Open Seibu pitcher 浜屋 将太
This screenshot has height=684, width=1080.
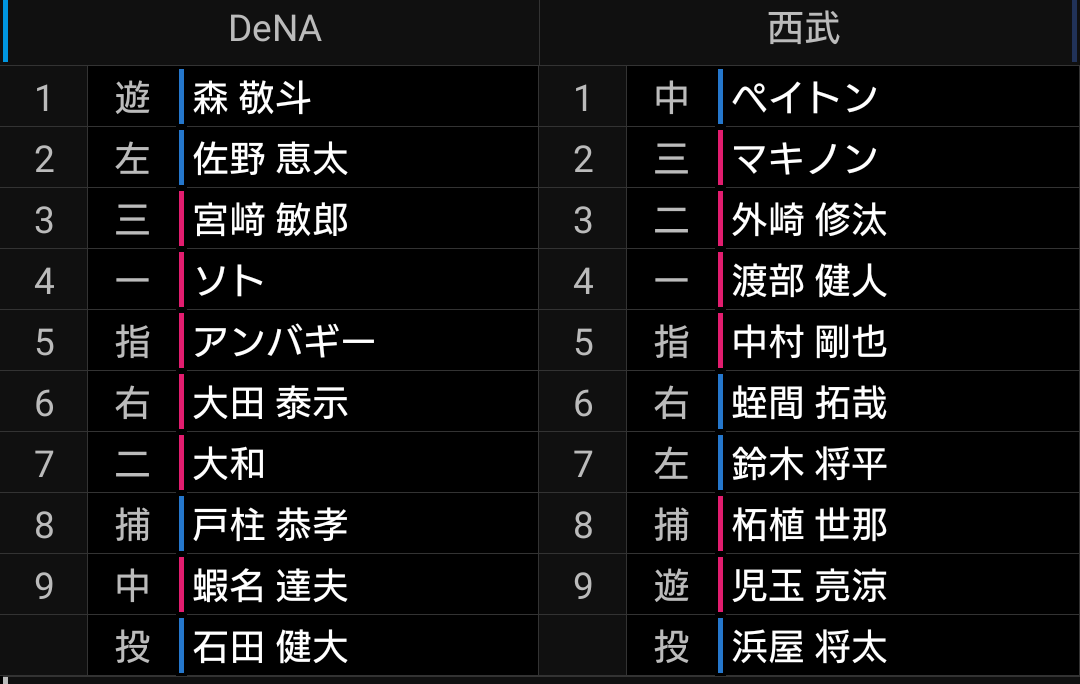pyautogui.click(x=809, y=646)
